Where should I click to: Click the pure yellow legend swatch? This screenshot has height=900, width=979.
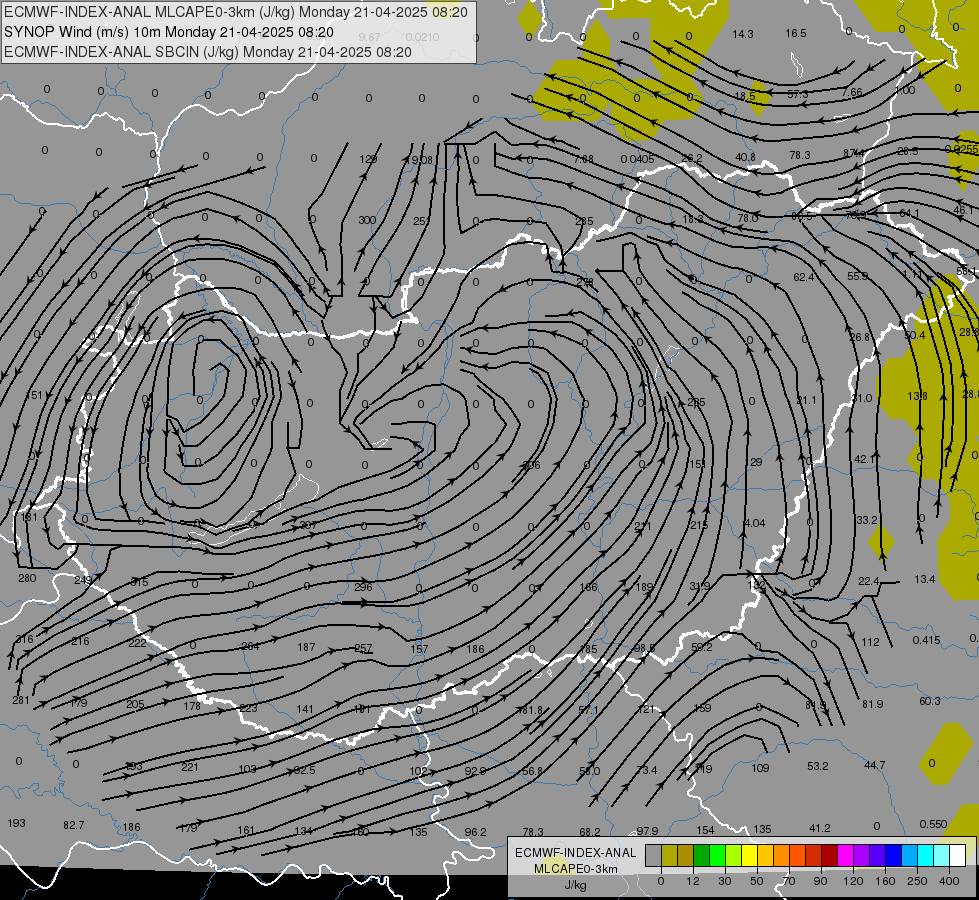pyautogui.click(x=749, y=855)
